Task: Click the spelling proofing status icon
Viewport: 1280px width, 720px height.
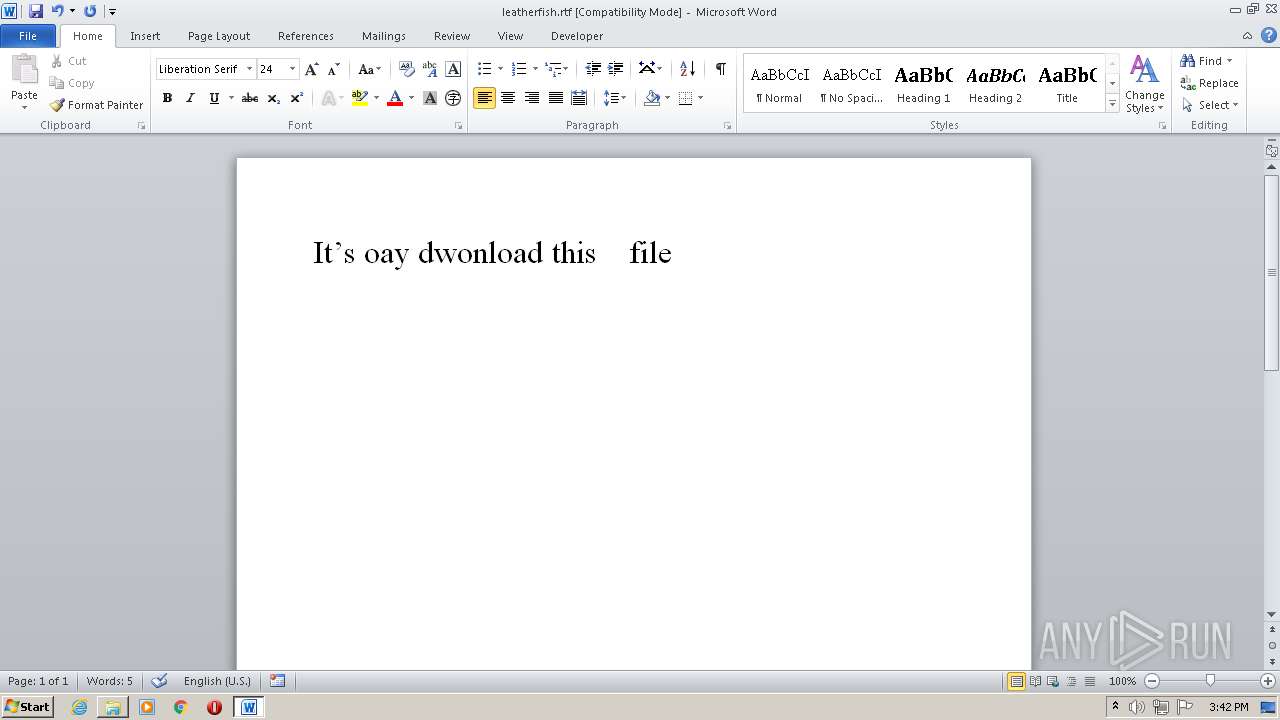Action: 159,681
